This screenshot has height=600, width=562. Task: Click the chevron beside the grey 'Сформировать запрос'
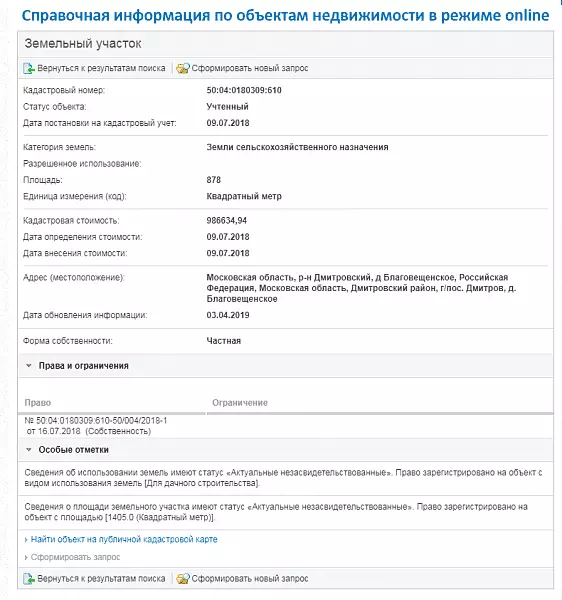(26, 557)
